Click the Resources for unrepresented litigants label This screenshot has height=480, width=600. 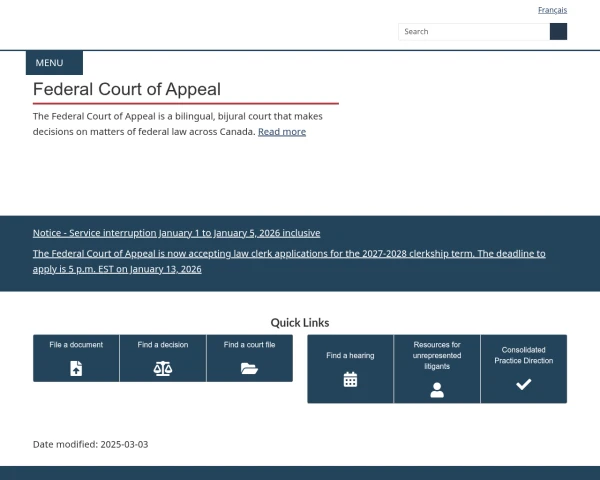[x=437, y=356]
